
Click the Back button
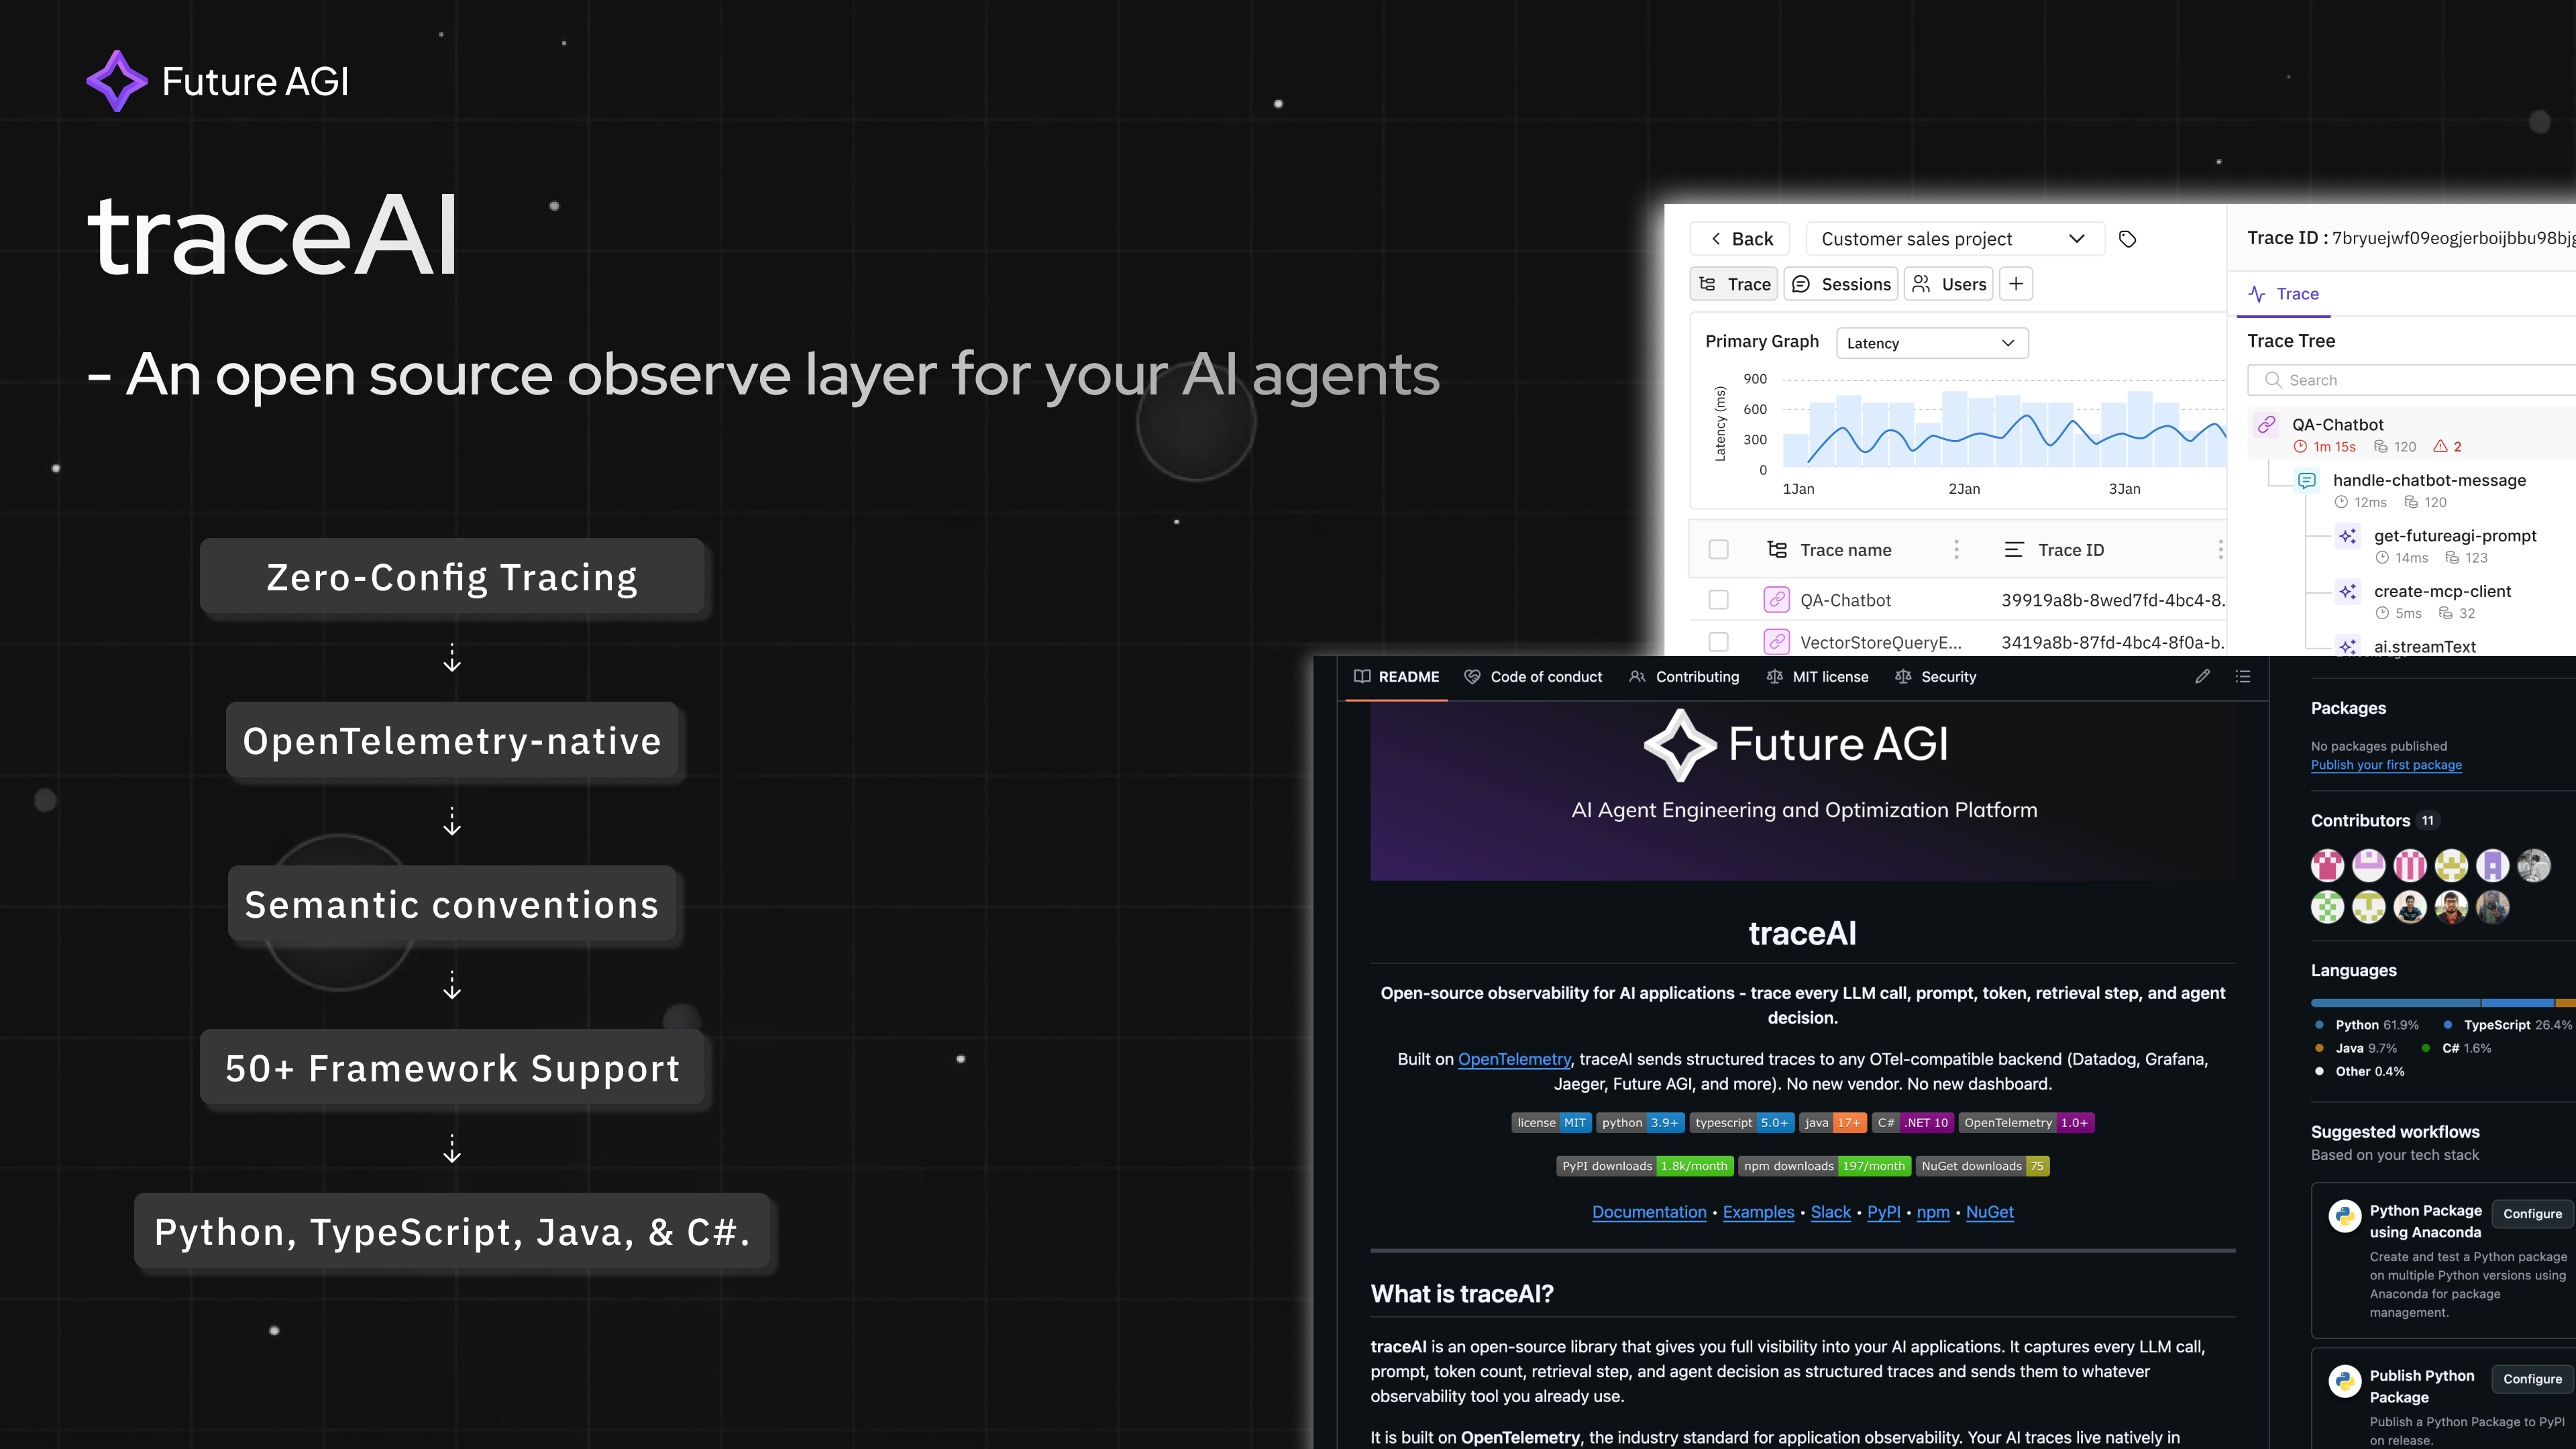point(1740,239)
